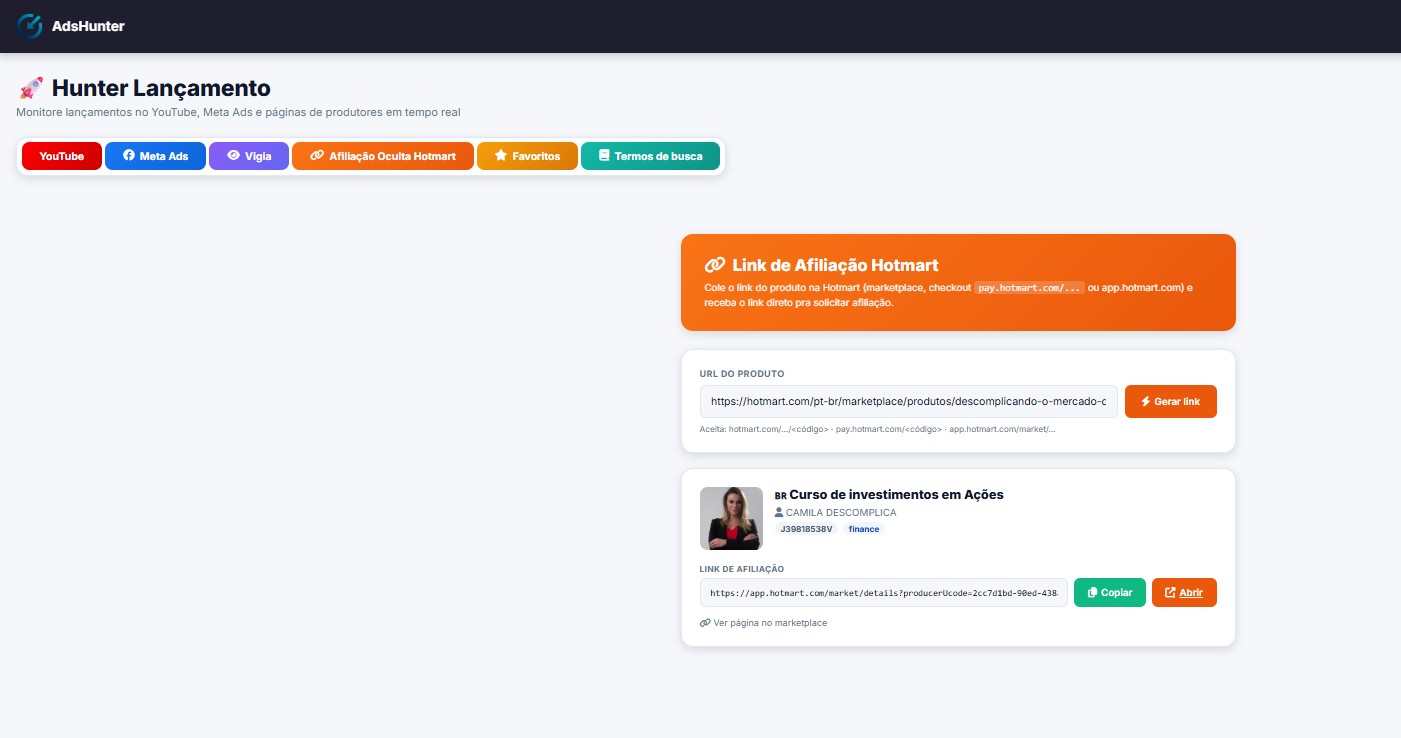This screenshot has width=1401, height=738.
Task: Open the Vigia tab
Action: (x=249, y=156)
